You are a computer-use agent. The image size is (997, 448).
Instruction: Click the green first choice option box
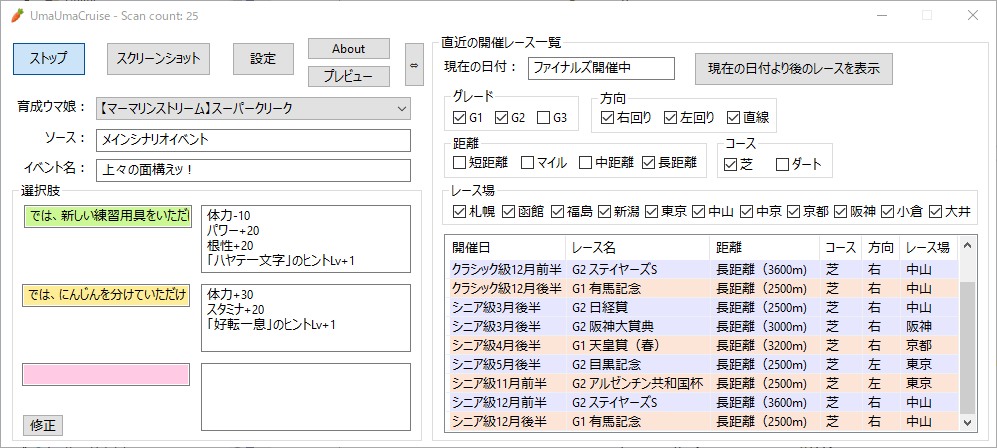click(x=106, y=216)
